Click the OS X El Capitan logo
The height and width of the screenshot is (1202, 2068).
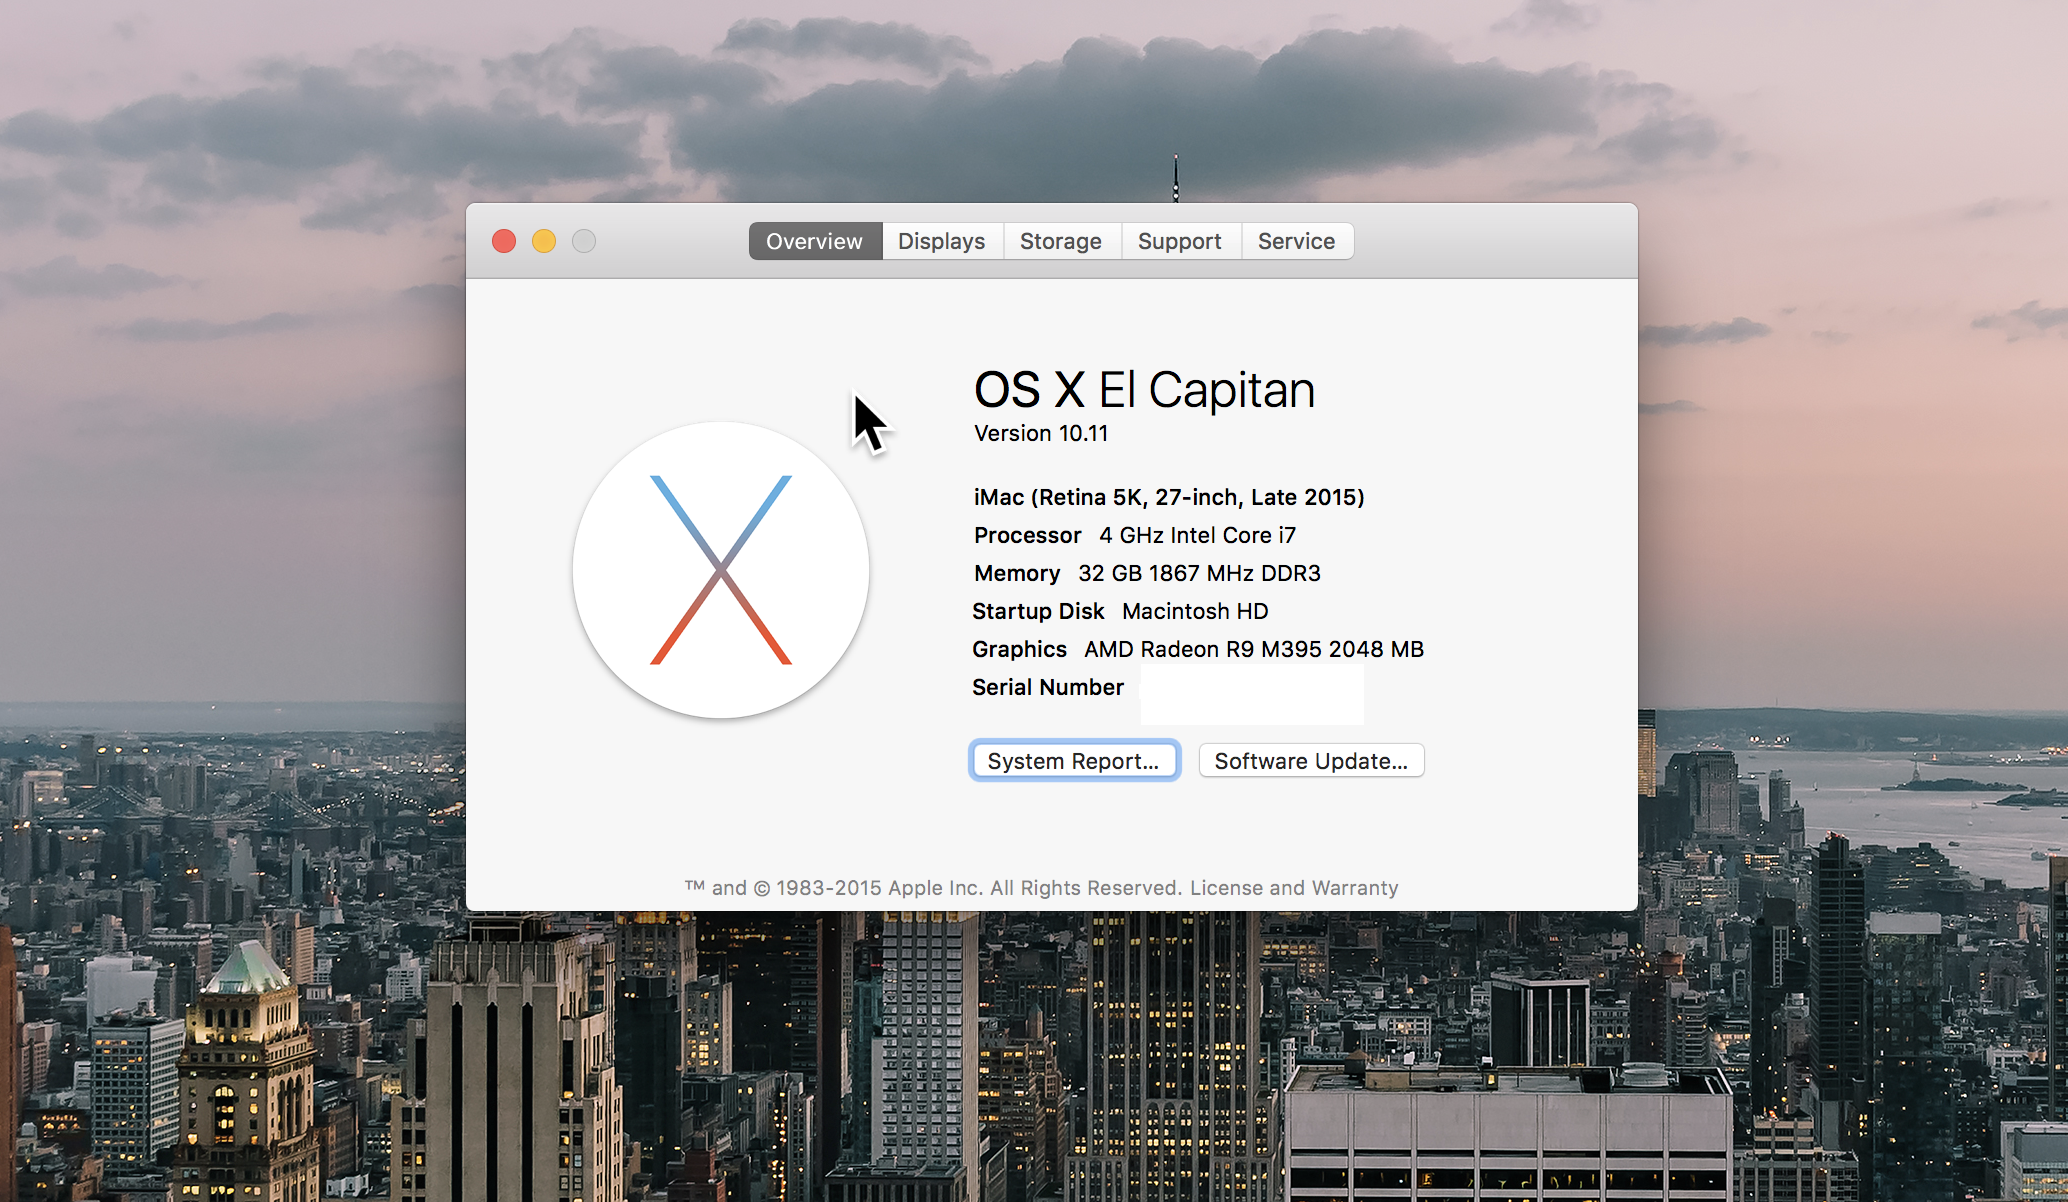(x=721, y=570)
